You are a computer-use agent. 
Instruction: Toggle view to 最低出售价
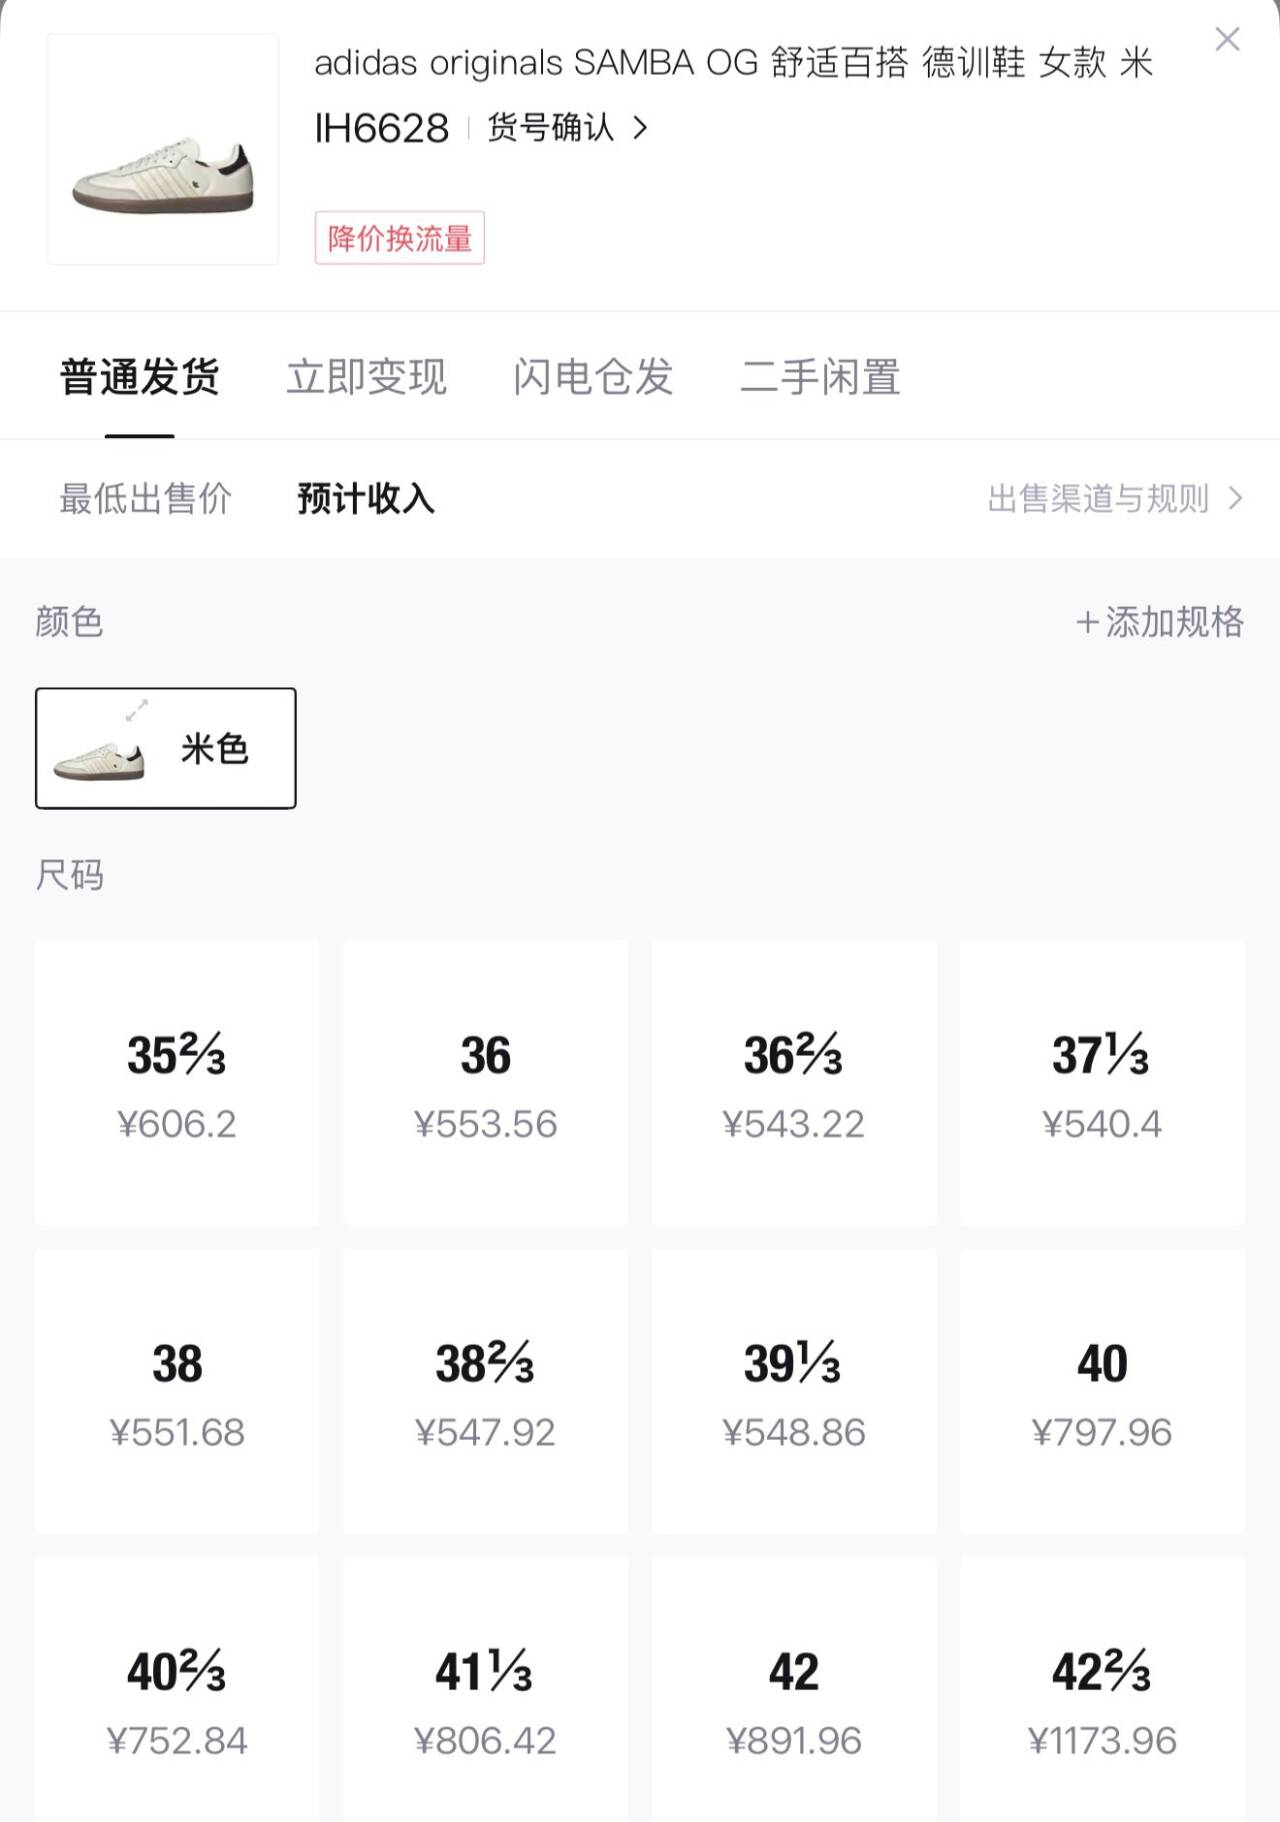point(146,498)
